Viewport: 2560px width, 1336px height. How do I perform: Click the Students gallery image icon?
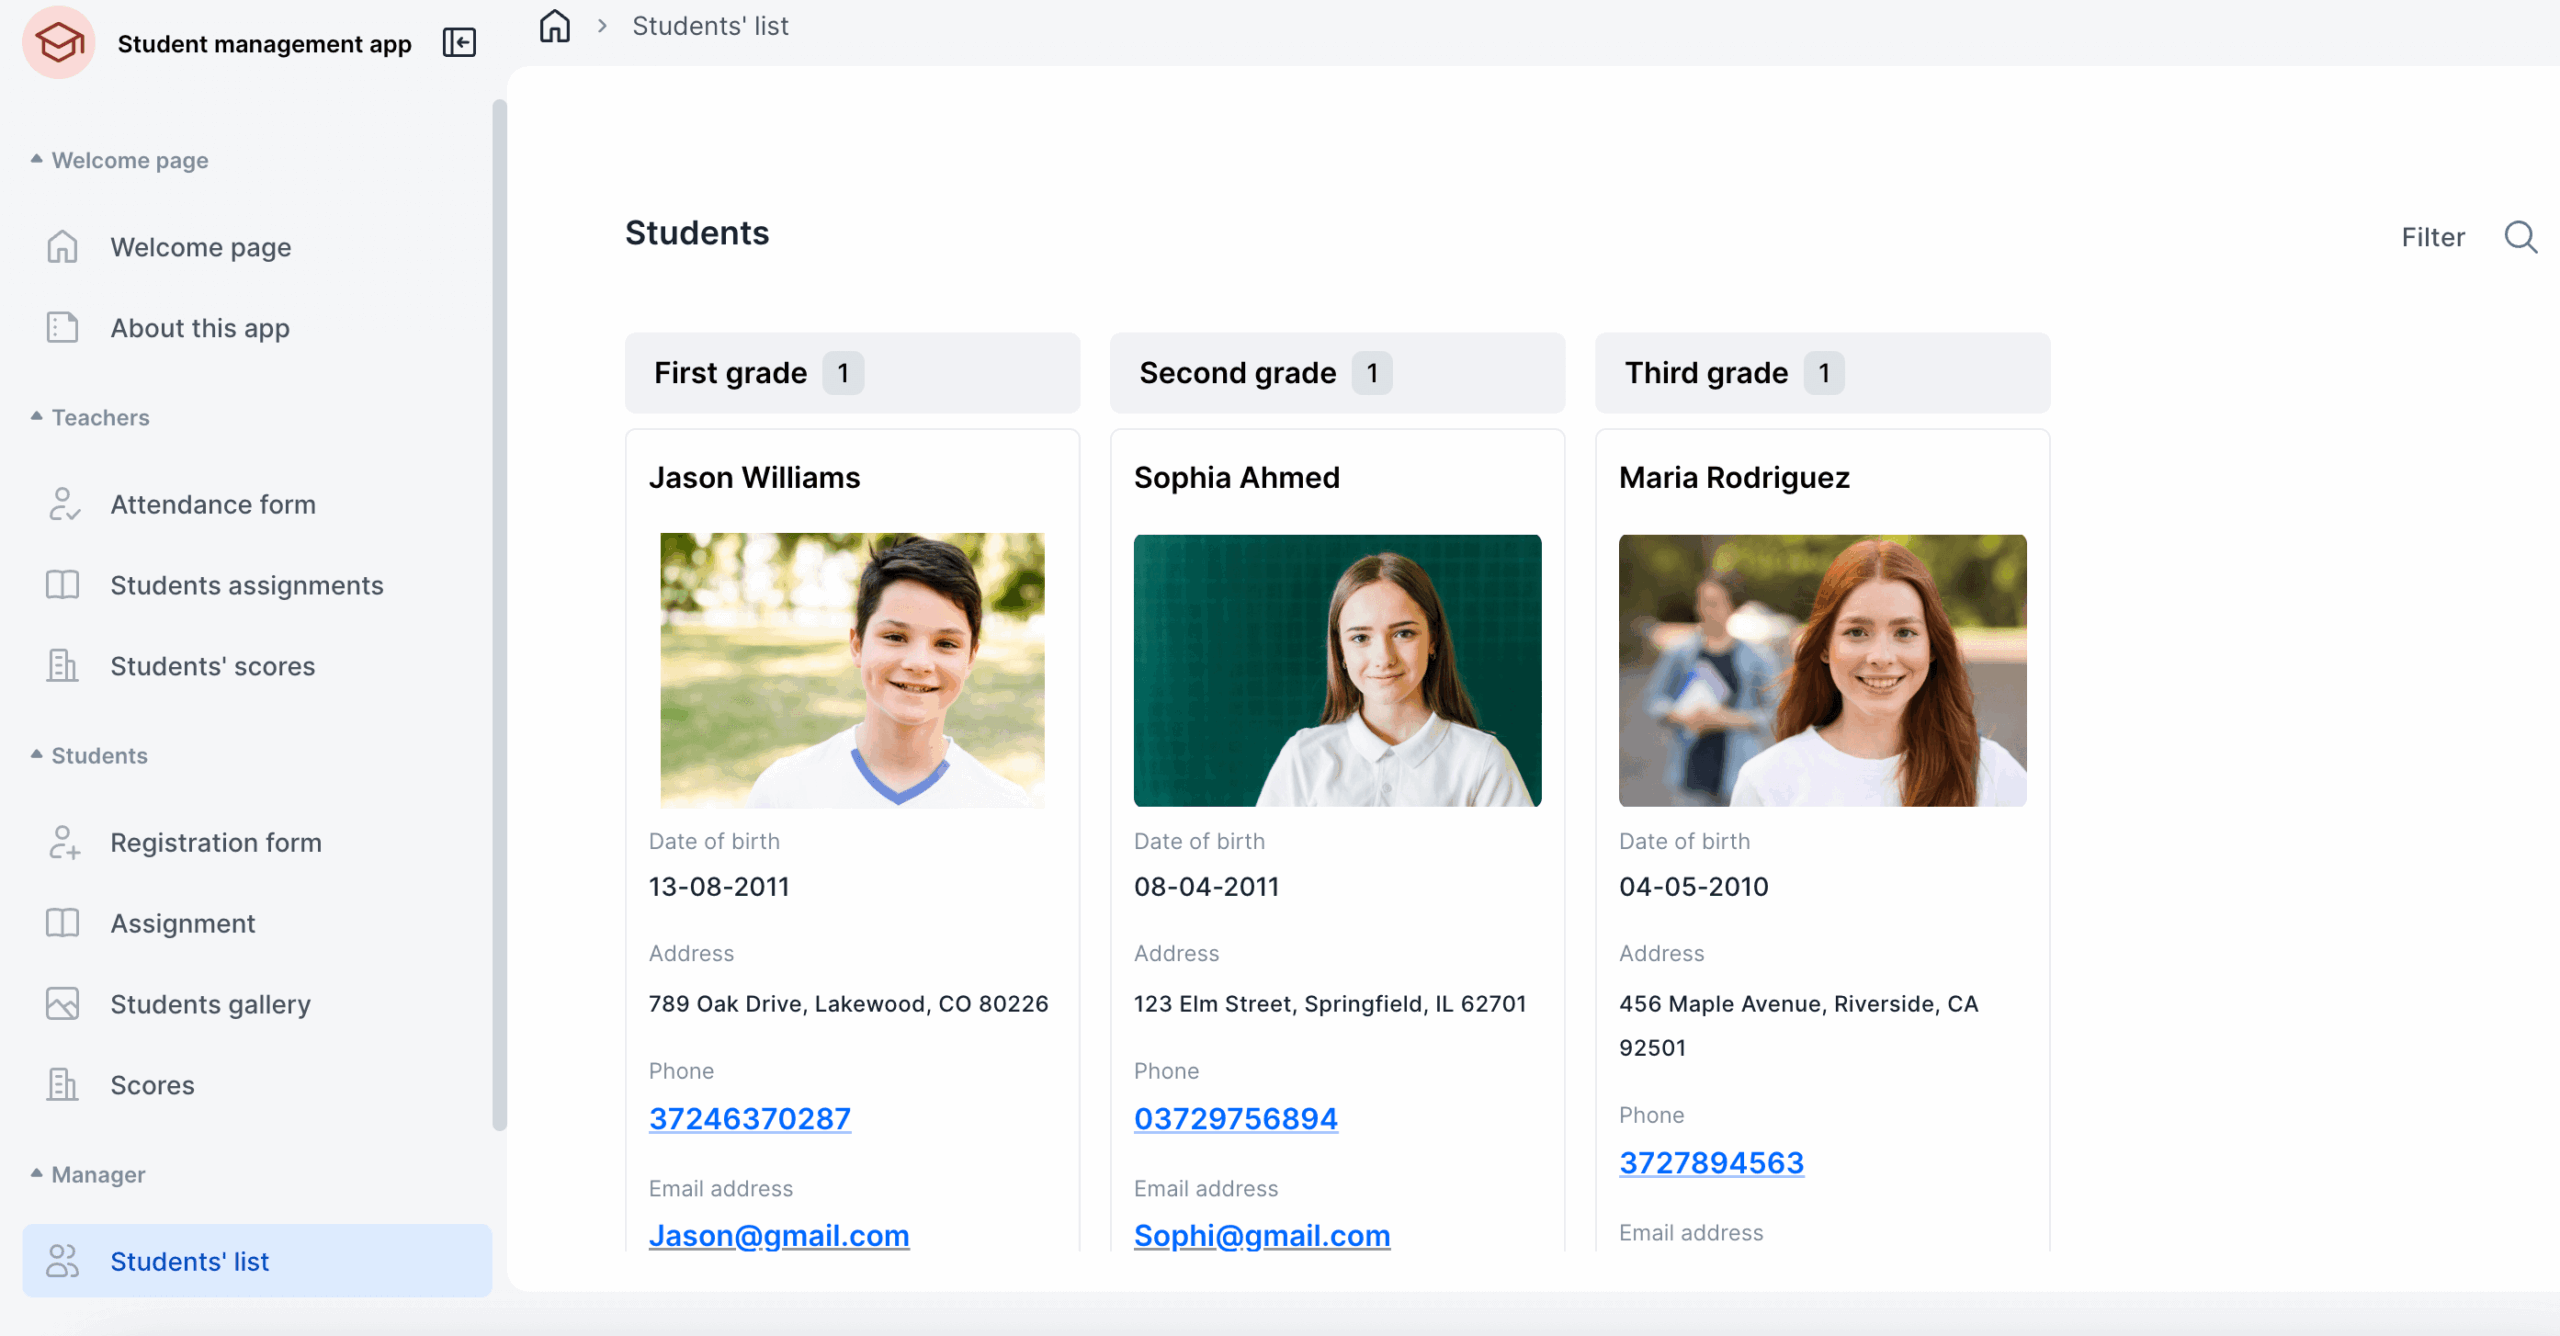coord(63,1004)
